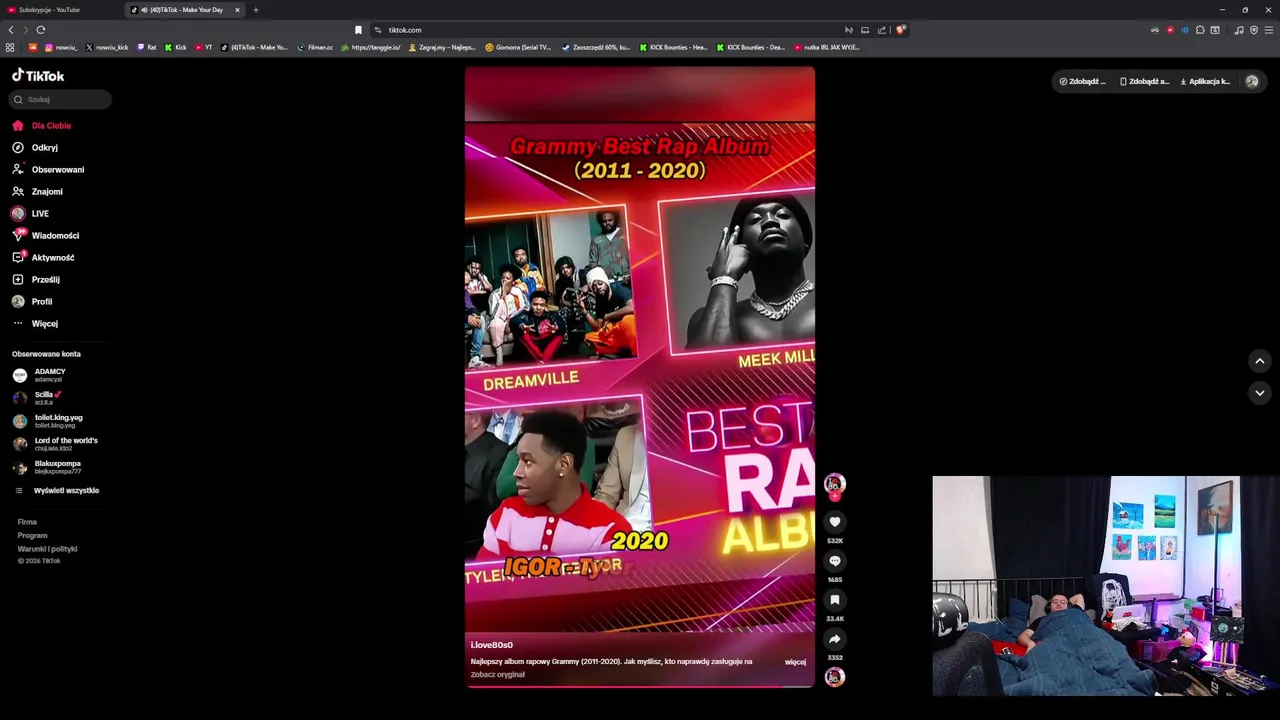Image resolution: width=1280 pixels, height=720 pixels.
Task: Go to previous video arrow
Action: [x=1260, y=361]
